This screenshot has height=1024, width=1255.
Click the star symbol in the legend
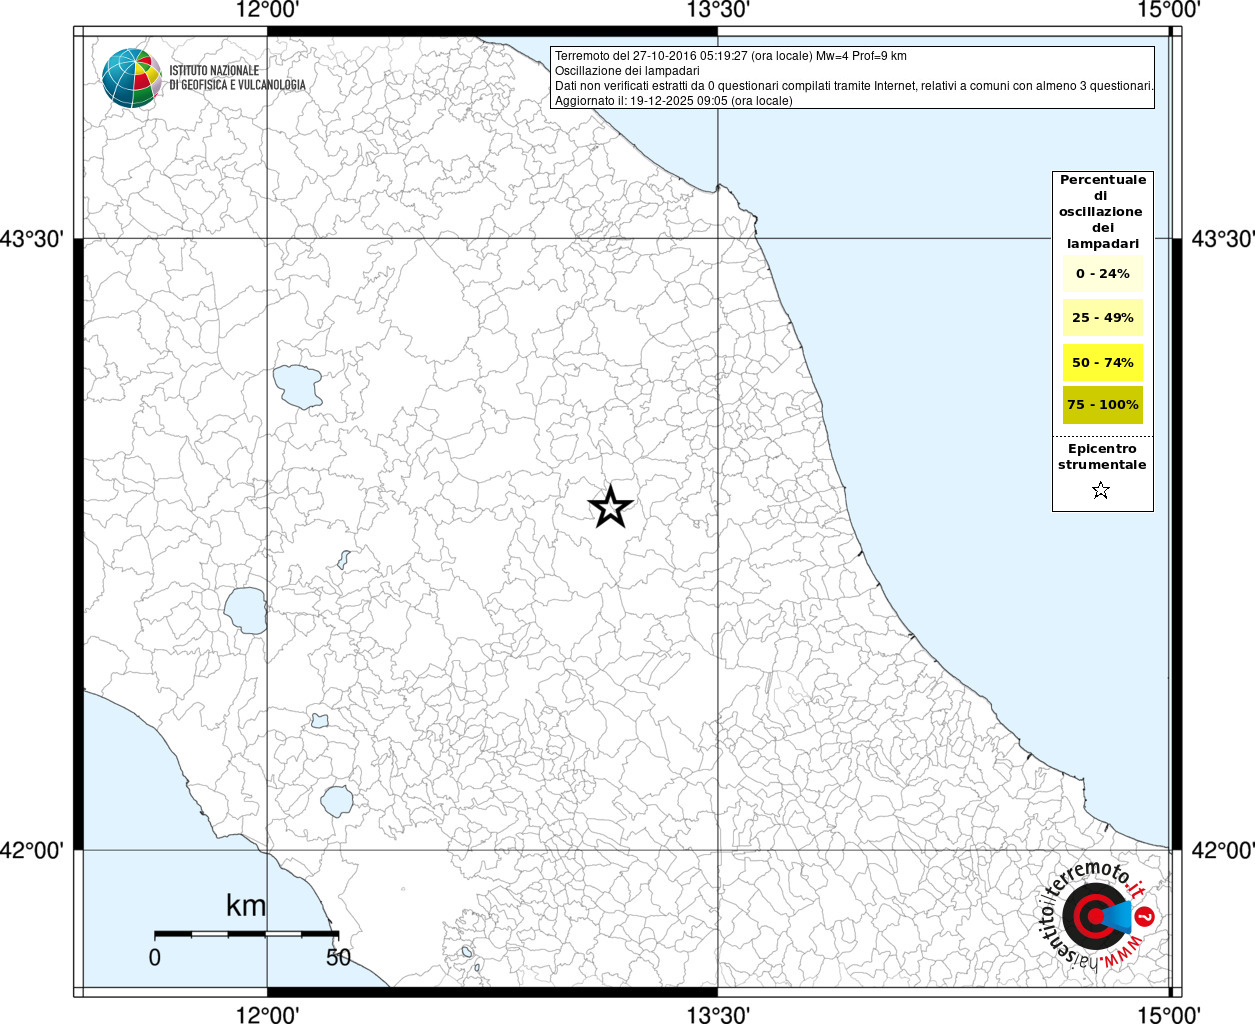(1101, 490)
